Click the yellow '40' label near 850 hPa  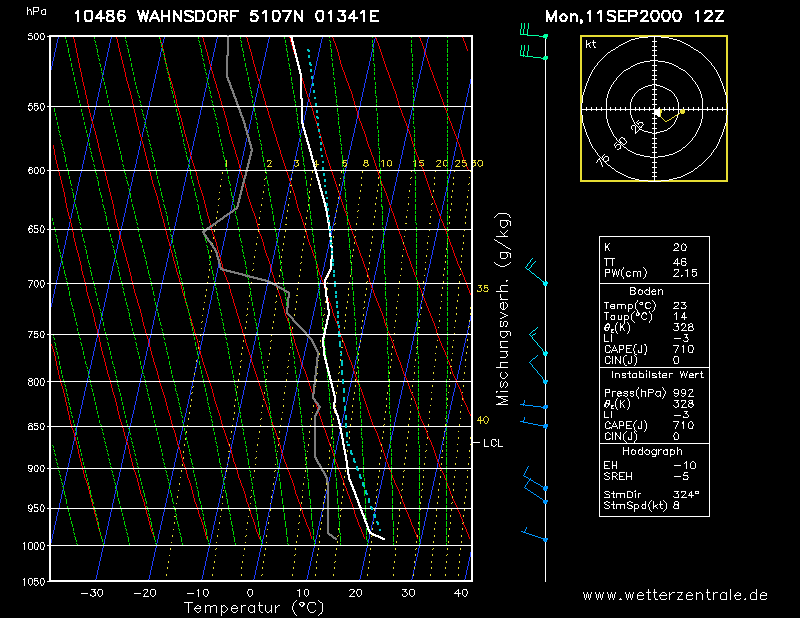pyautogui.click(x=482, y=420)
